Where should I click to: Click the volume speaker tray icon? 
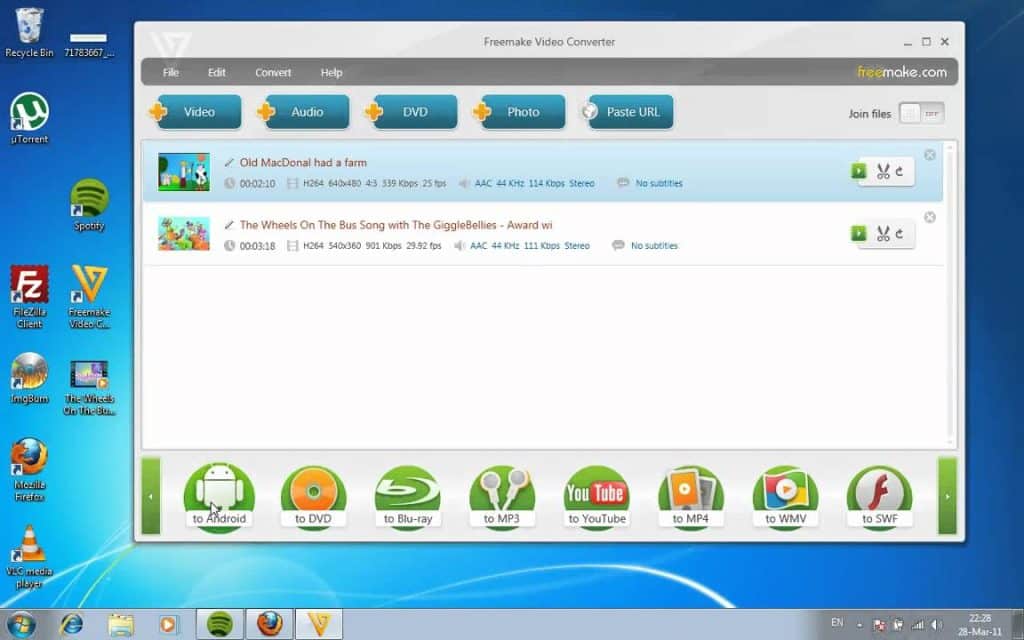coord(936,624)
